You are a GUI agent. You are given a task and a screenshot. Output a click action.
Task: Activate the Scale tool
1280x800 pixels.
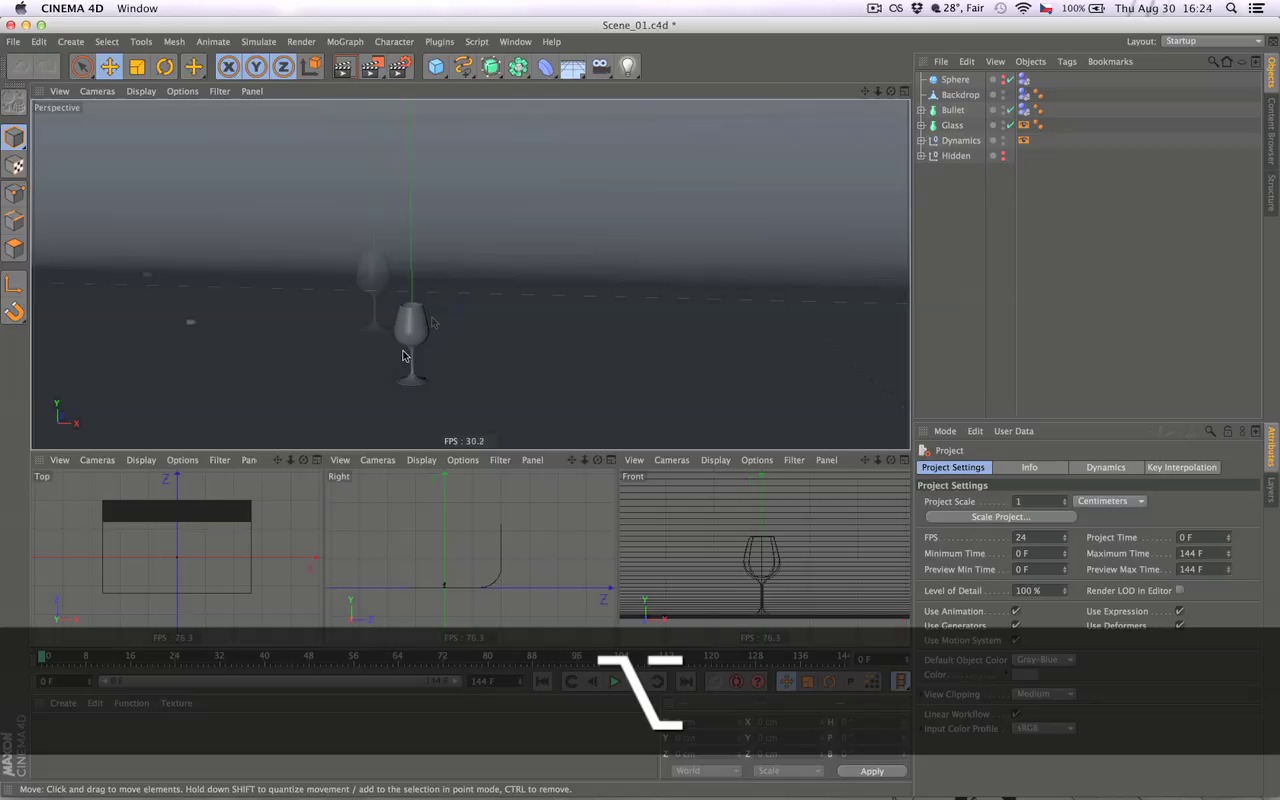[137, 67]
